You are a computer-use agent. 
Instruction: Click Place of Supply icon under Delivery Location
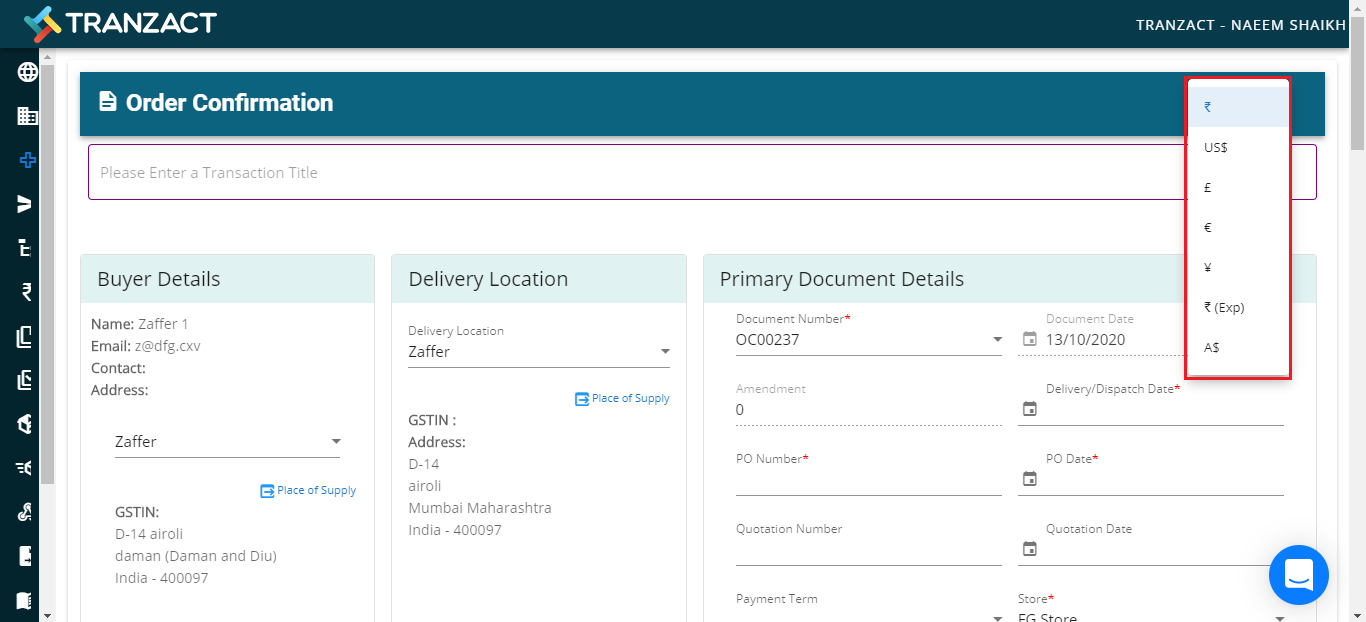pyautogui.click(x=582, y=399)
